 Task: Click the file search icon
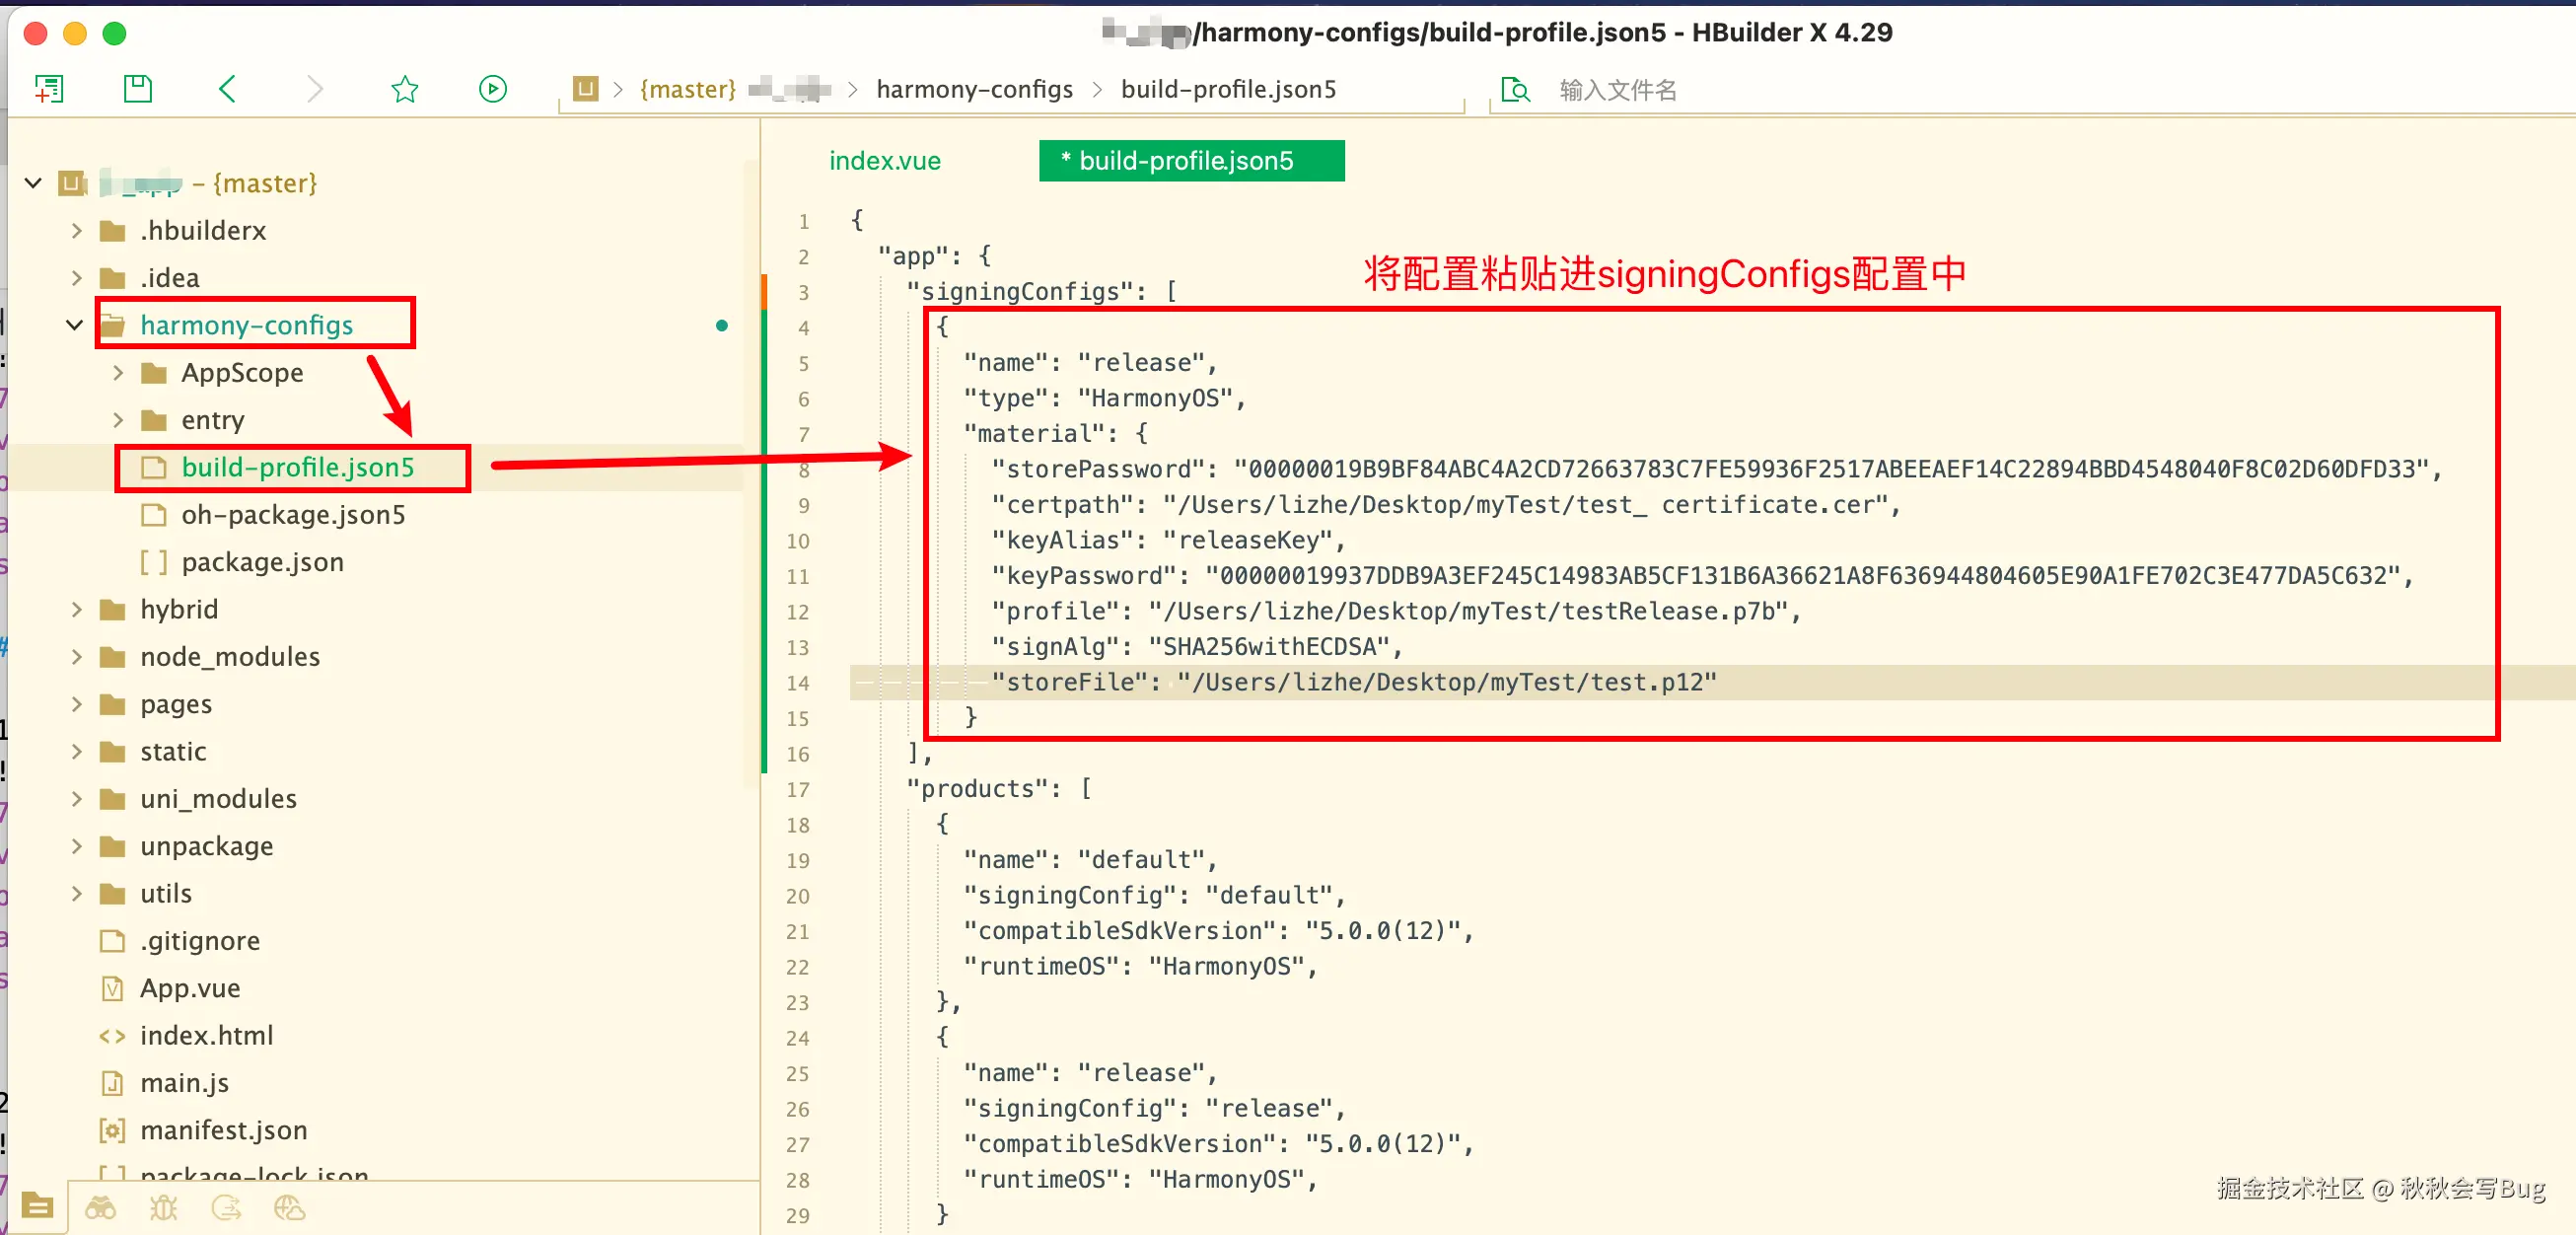pyautogui.click(x=1515, y=90)
